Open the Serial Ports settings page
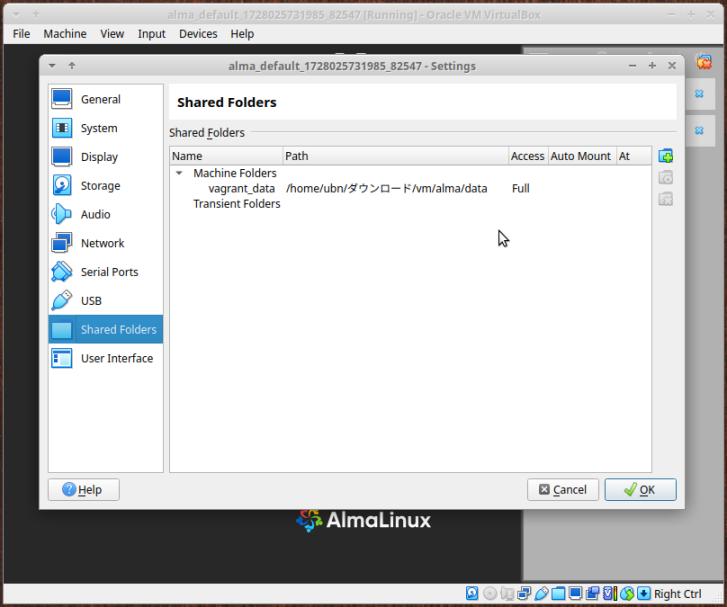727x607 pixels. tap(106, 272)
